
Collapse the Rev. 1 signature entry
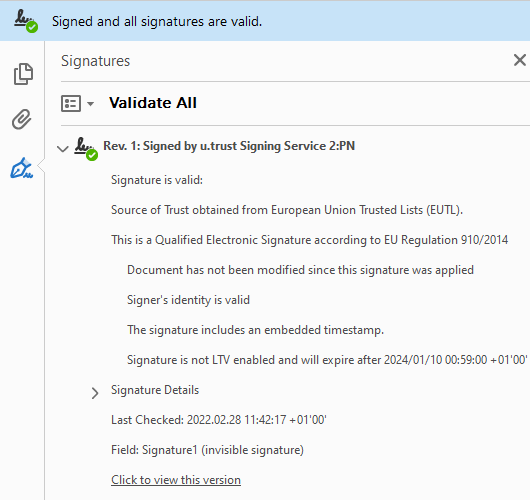tap(63, 148)
